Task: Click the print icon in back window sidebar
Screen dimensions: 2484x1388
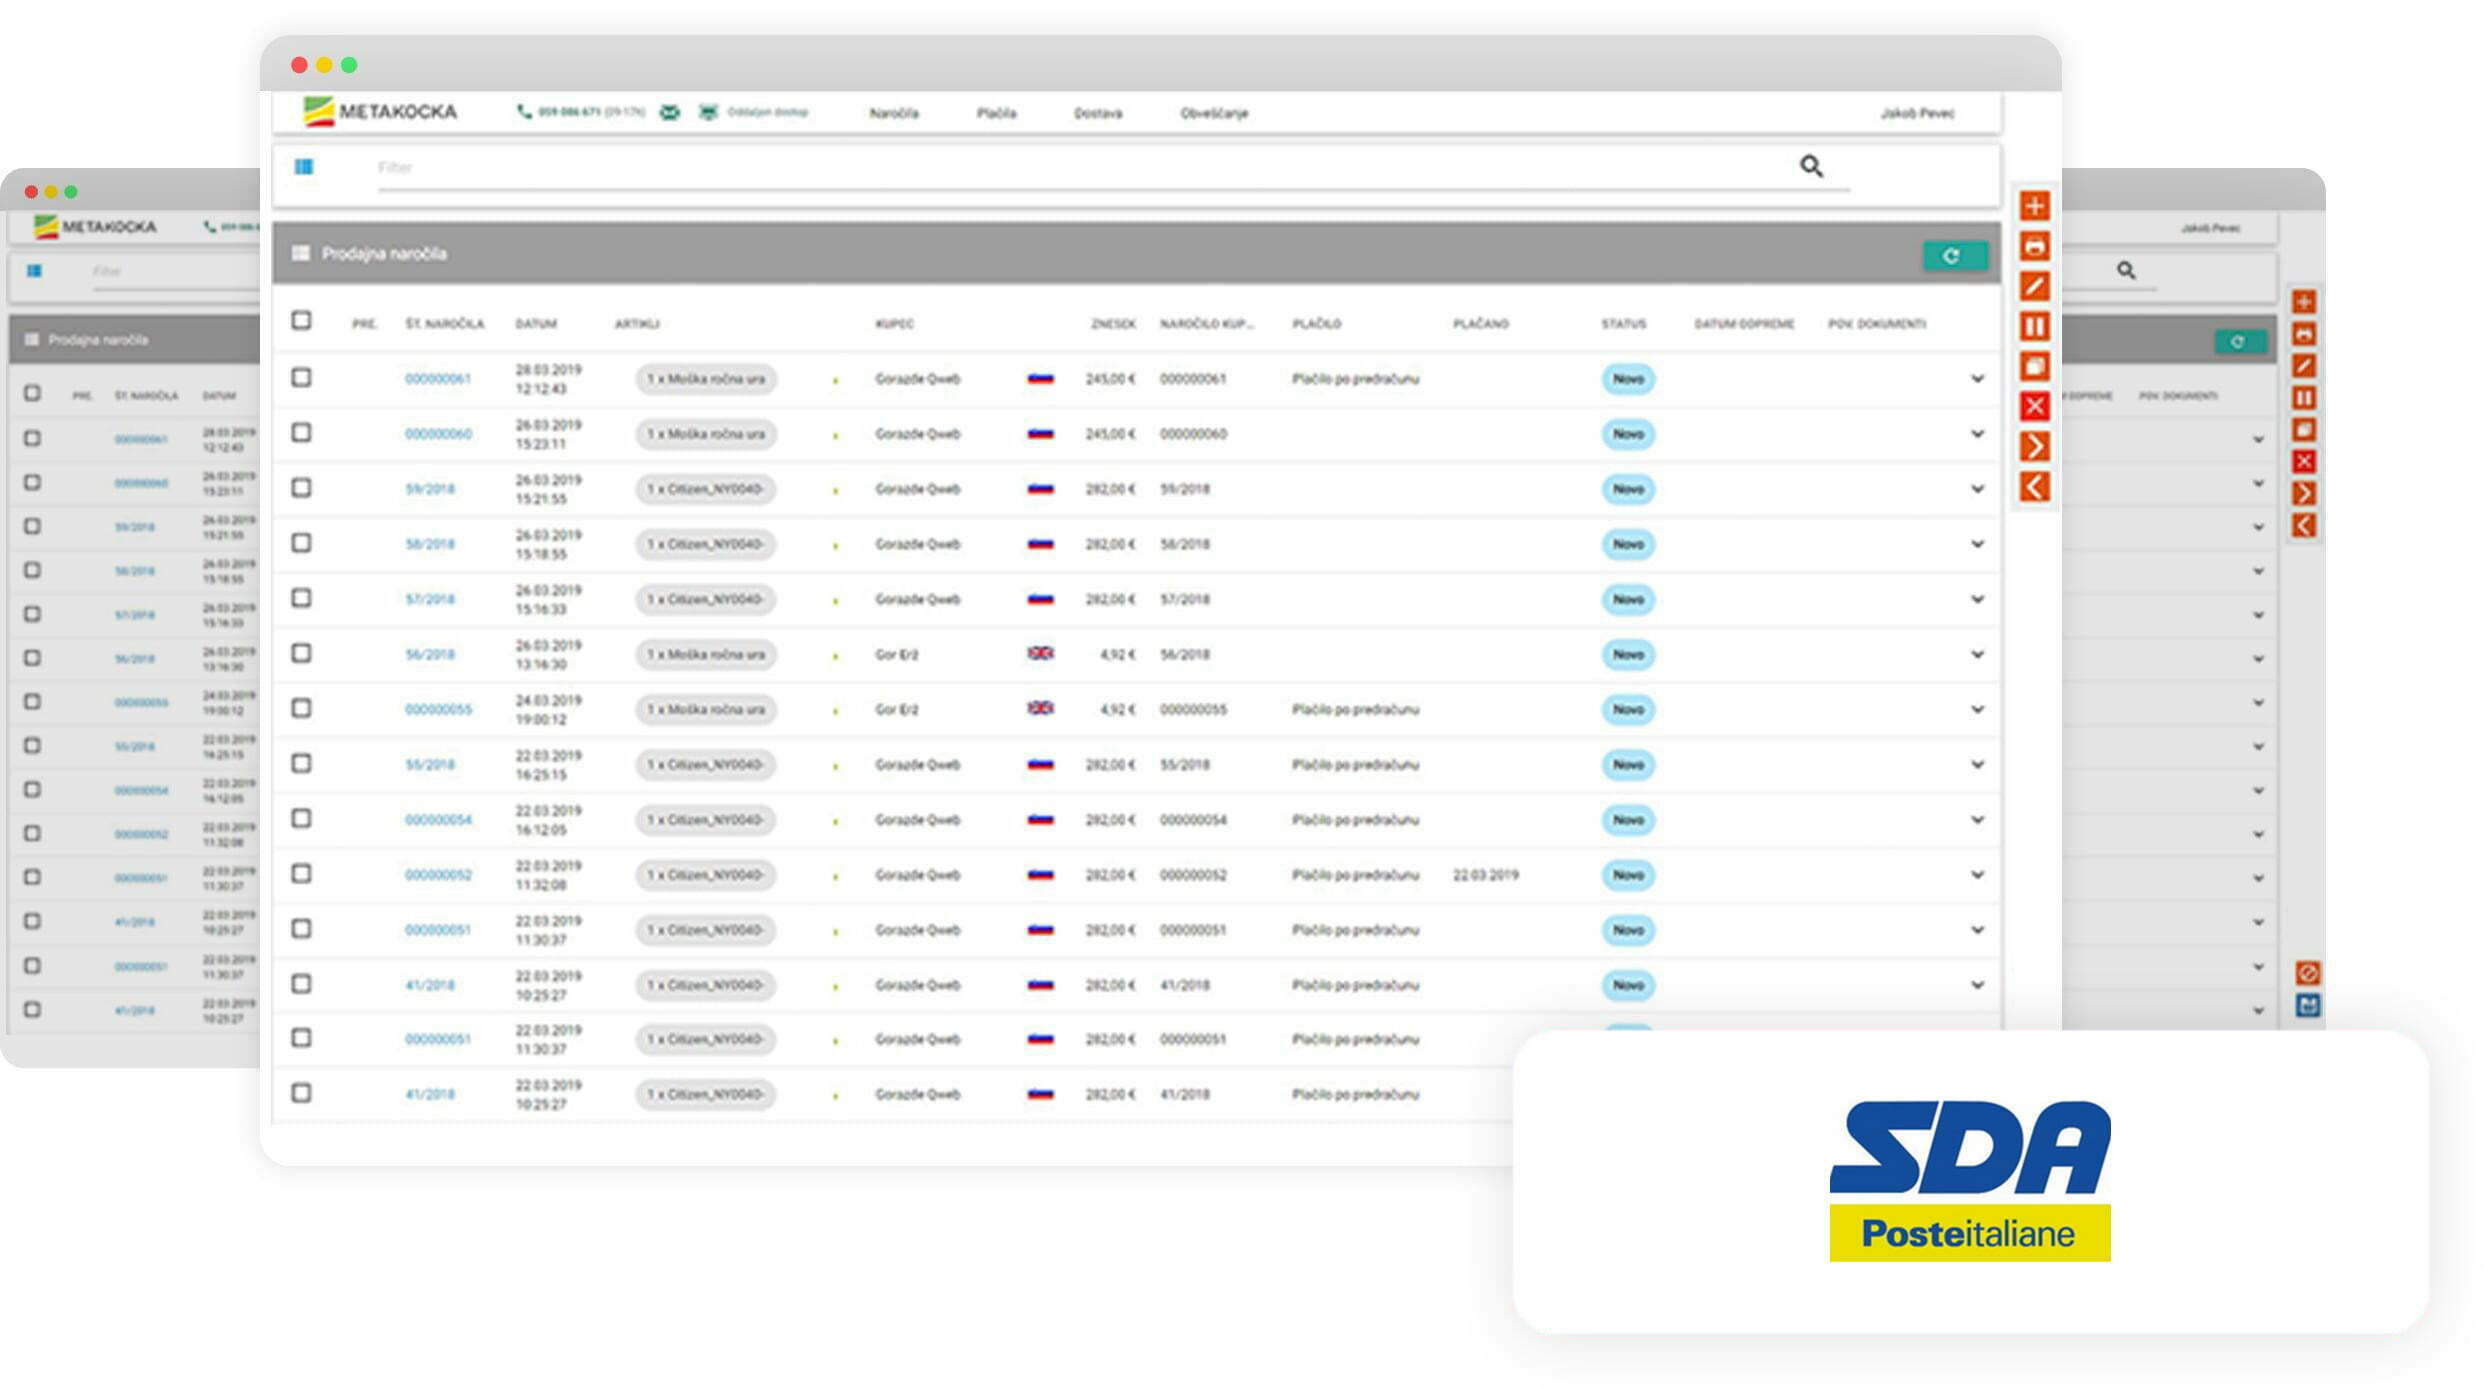Action: 2304,334
